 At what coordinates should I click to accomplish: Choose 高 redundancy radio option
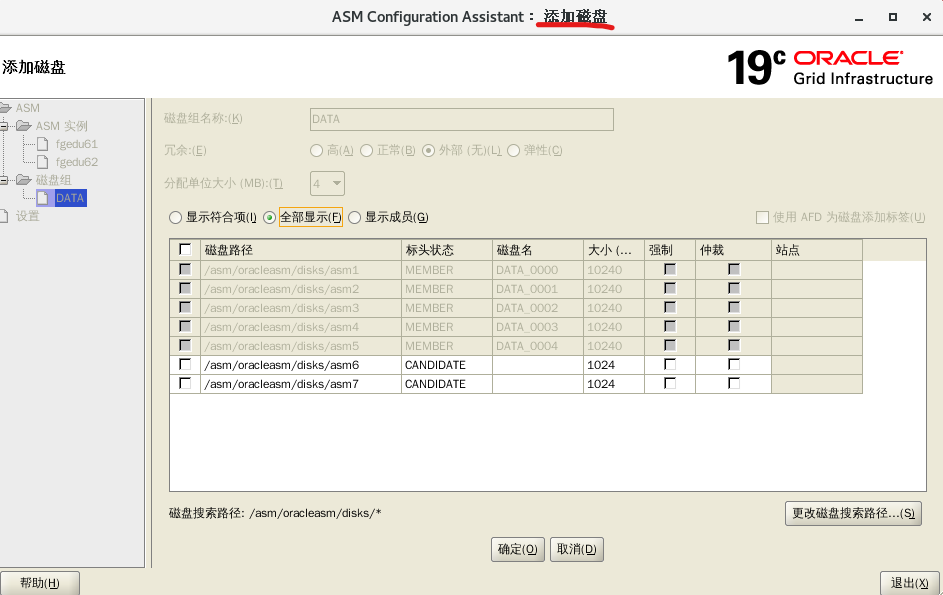click(x=316, y=150)
